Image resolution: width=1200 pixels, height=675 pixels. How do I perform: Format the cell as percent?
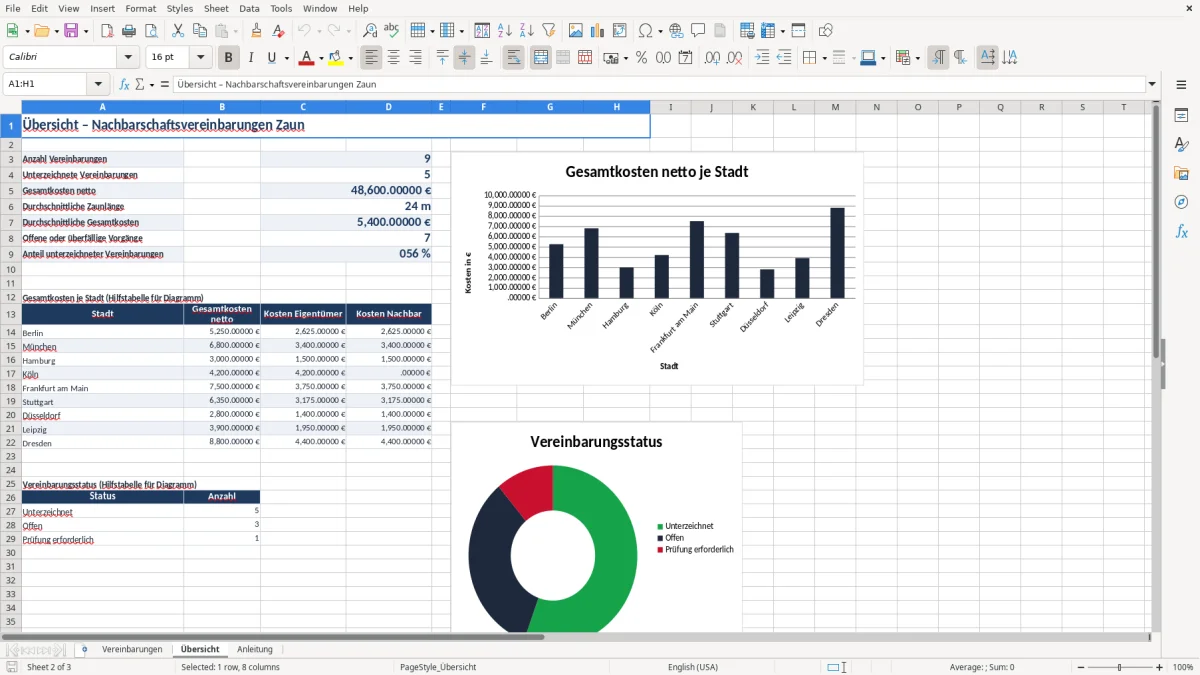coord(641,58)
